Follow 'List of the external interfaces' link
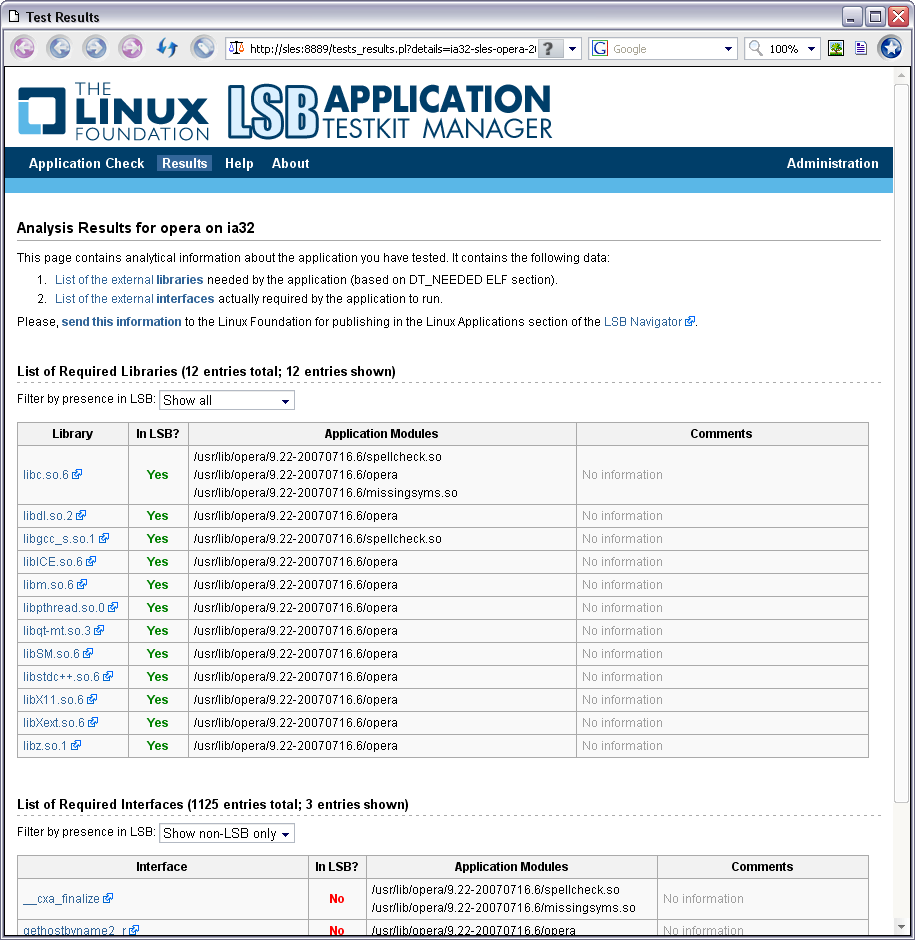915x940 pixels. coord(134,299)
